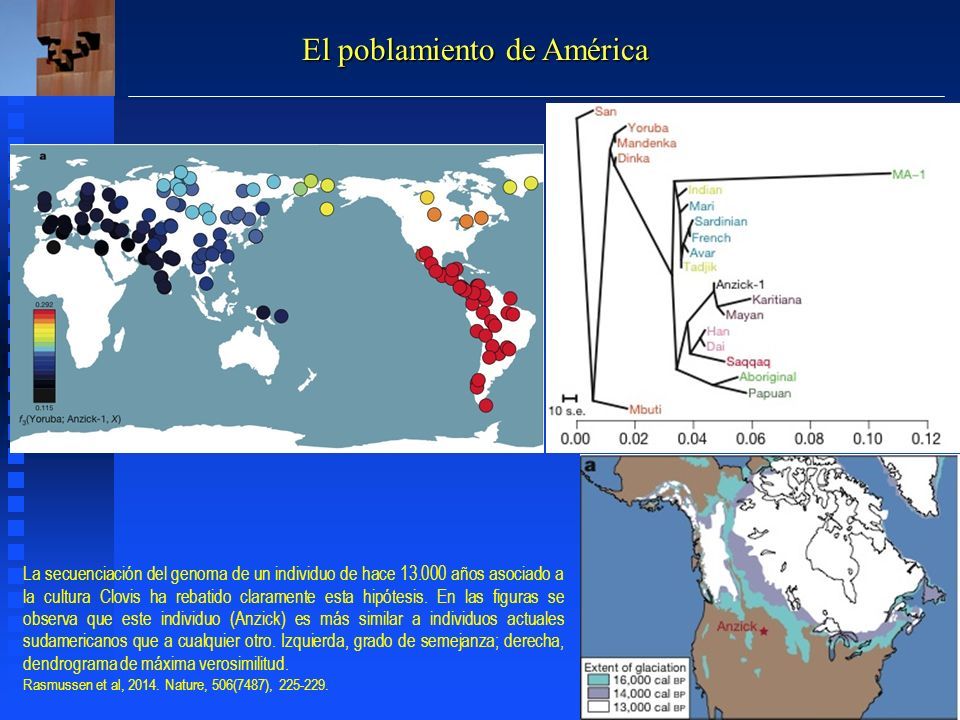
Task: Click the 'Extent of glaciation' legend title
Action: tap(635, 667)
